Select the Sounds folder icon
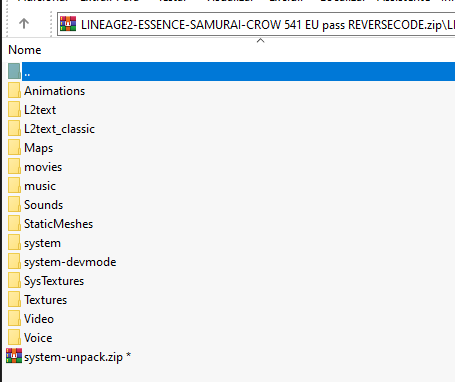 click(x=14, y=205)
